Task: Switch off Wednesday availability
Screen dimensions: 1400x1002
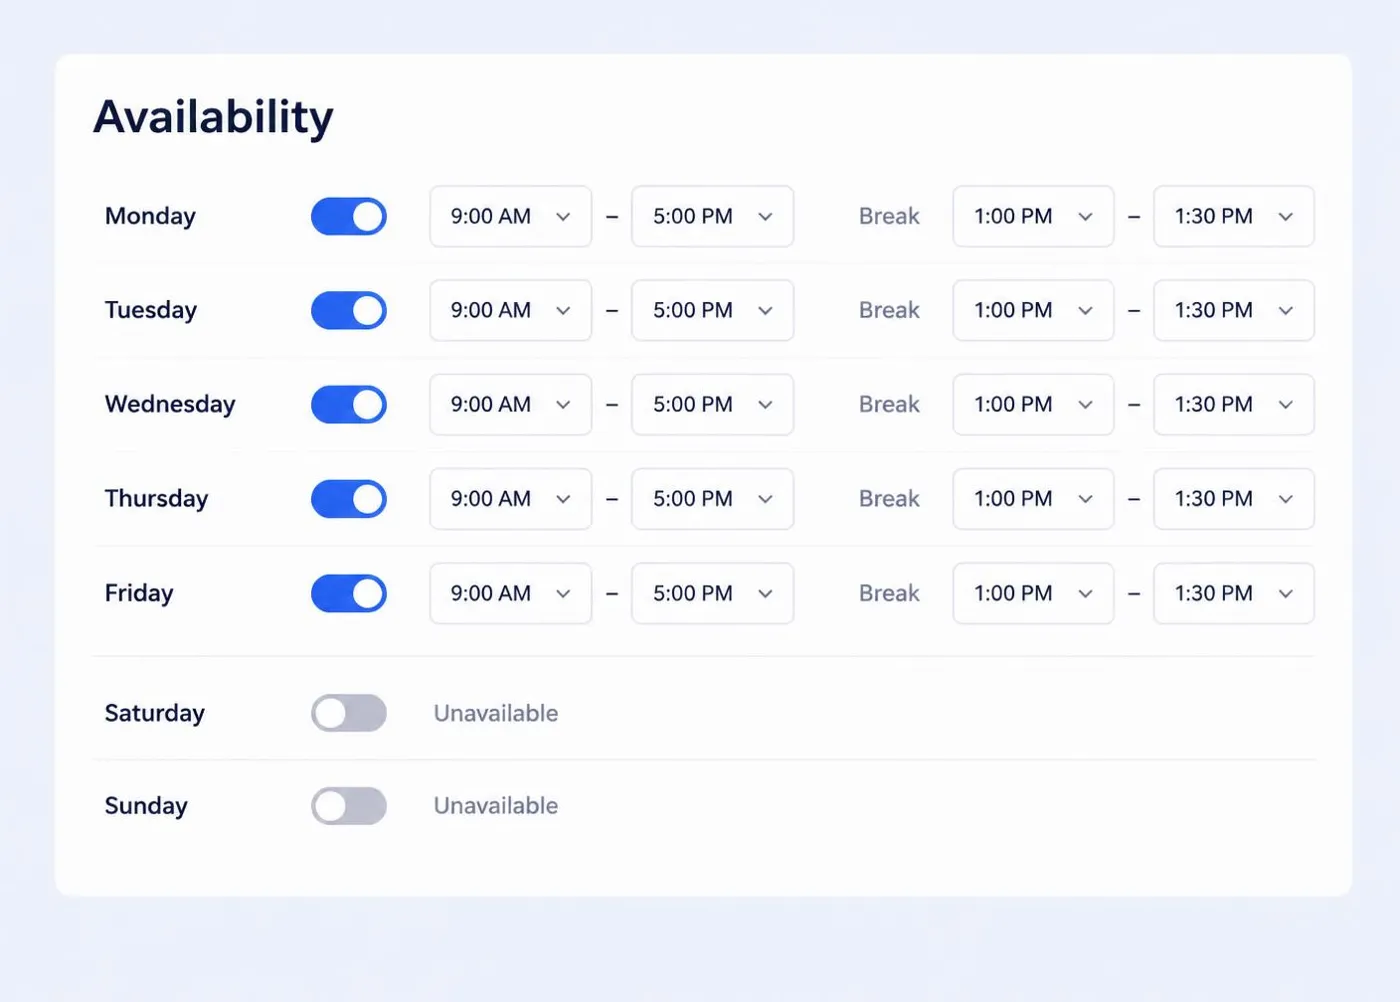Action: (349, 404)
